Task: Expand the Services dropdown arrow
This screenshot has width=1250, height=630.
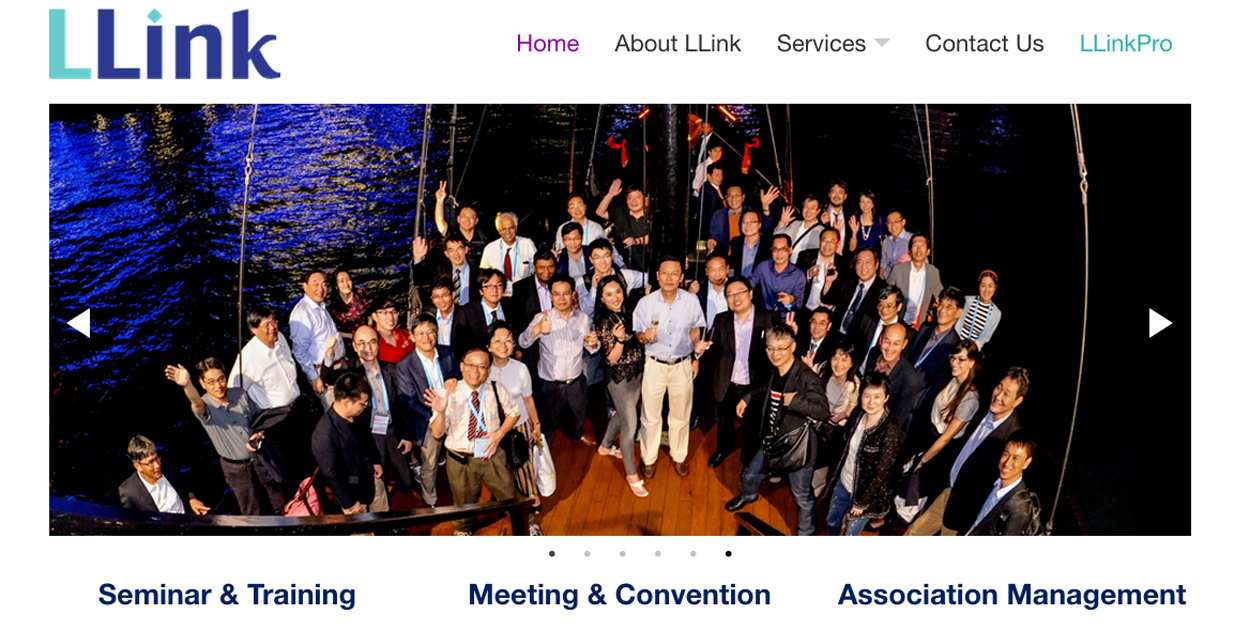Action: pos(881,43)
